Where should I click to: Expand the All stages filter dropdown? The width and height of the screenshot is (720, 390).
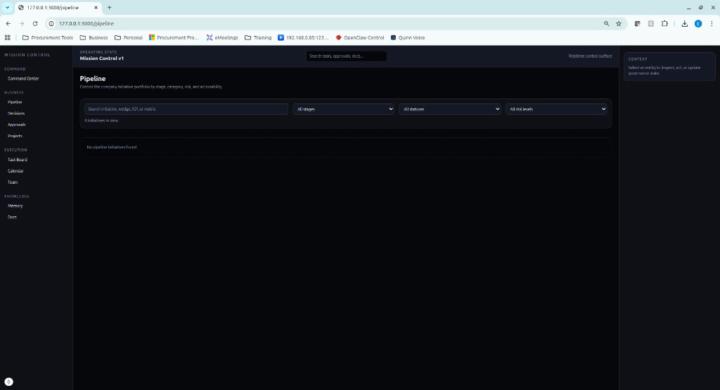coord(344,109)
